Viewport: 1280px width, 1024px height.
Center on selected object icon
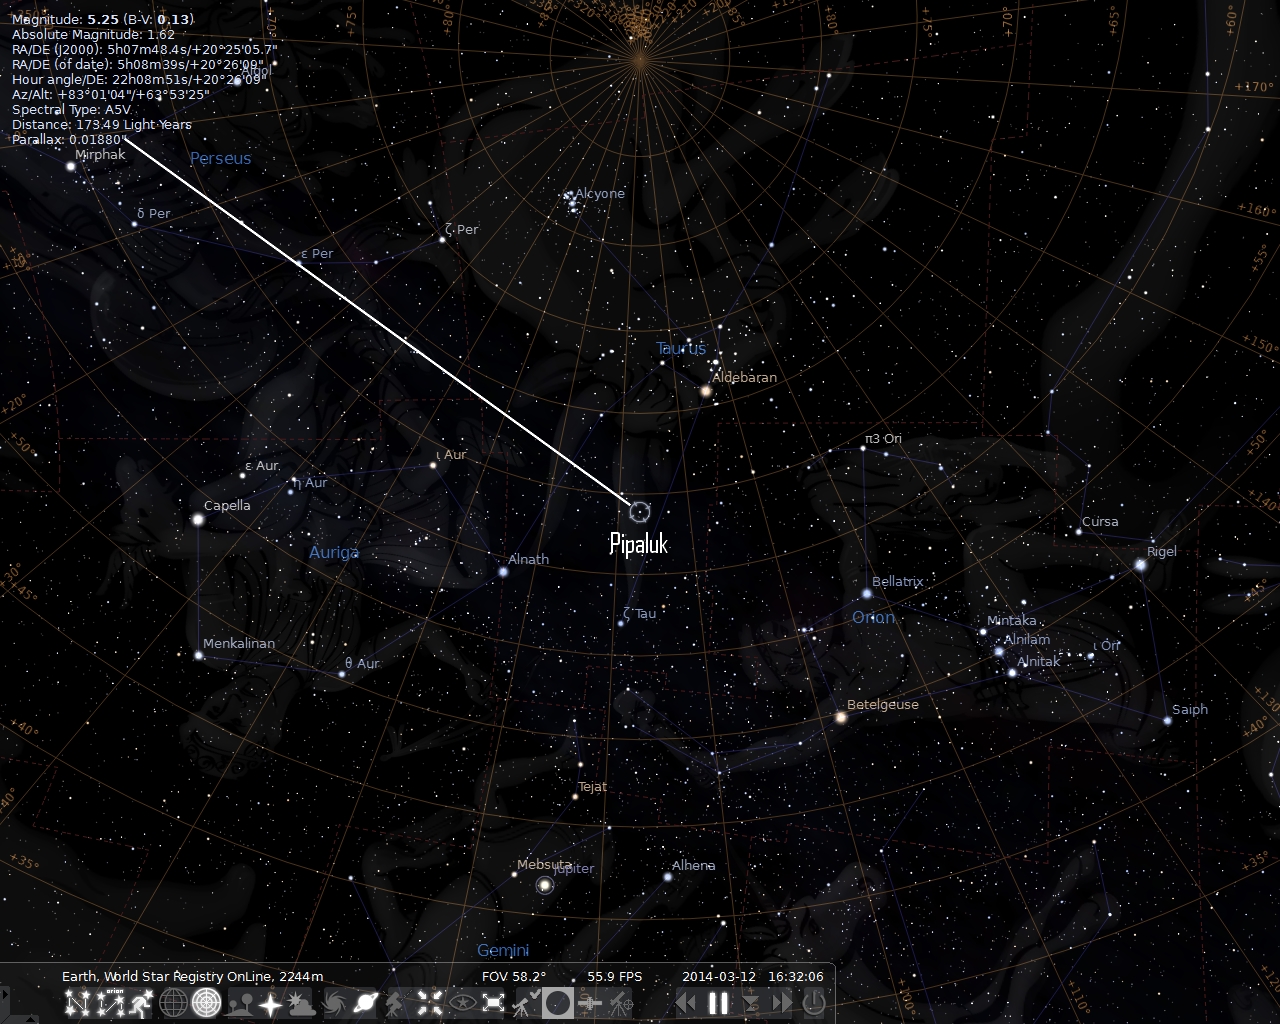pos(427,1002)
